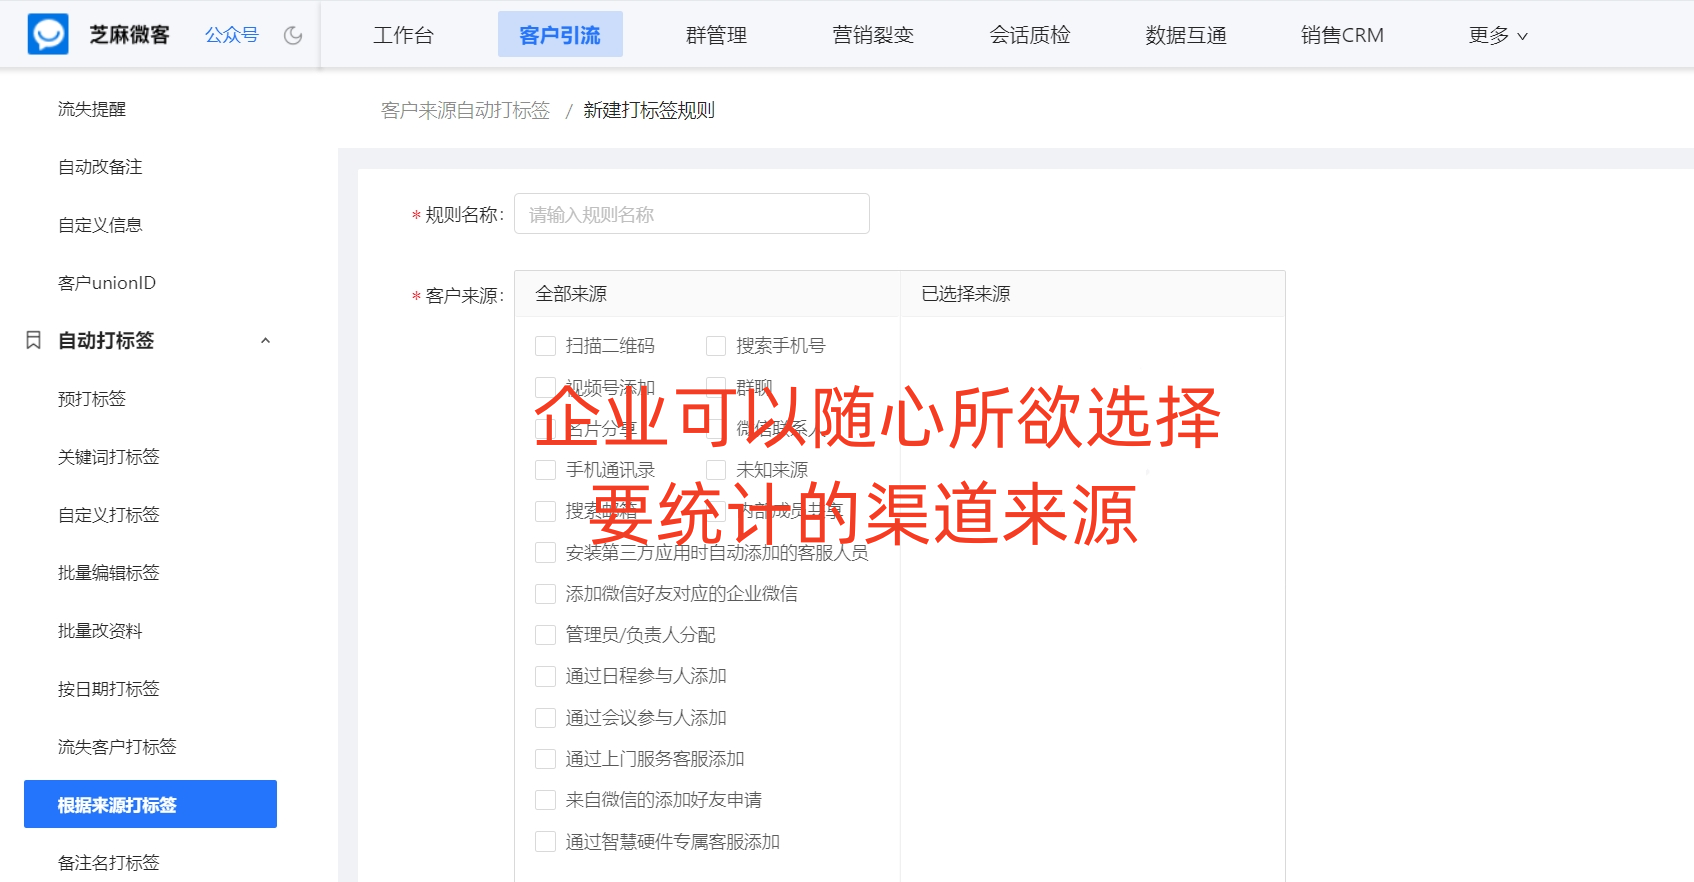Open 客户unionID sidebar item

(107, 283)
